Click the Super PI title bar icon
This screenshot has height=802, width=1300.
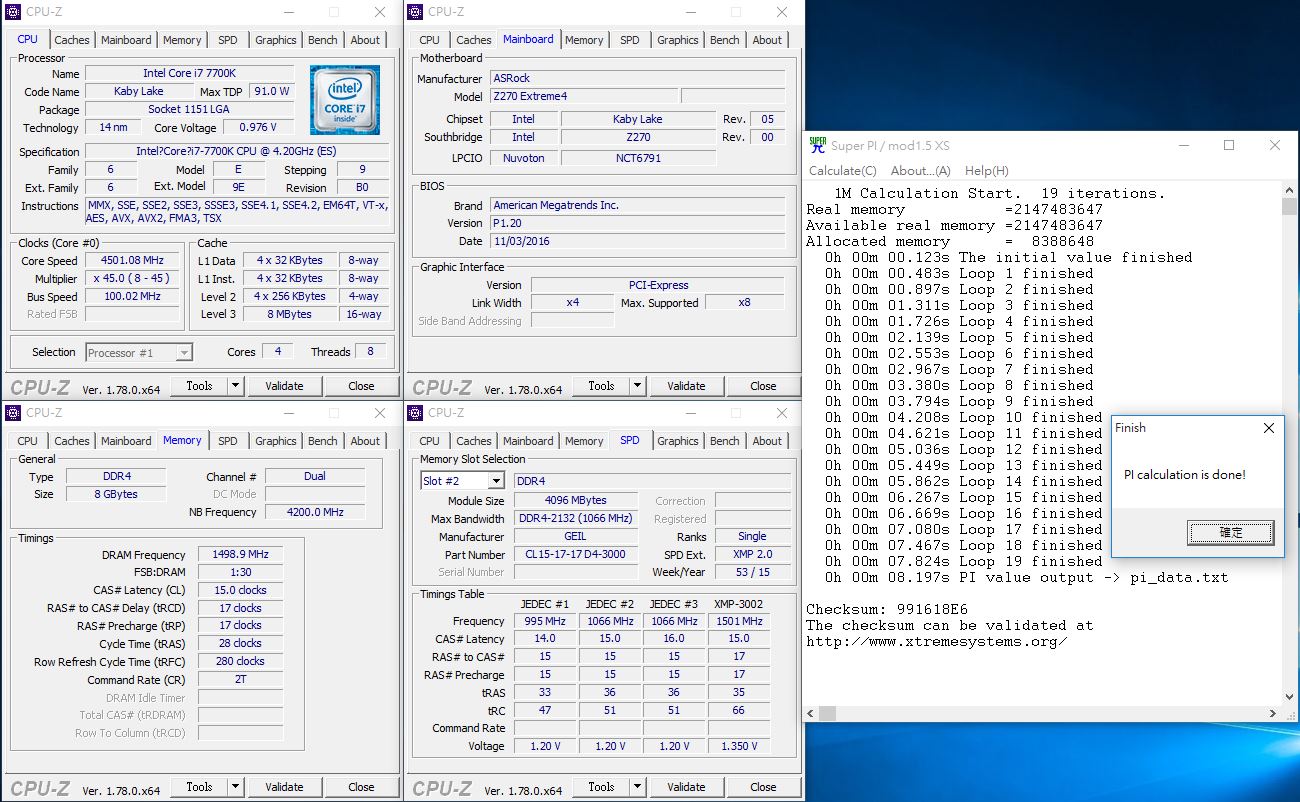coord(818,145)
